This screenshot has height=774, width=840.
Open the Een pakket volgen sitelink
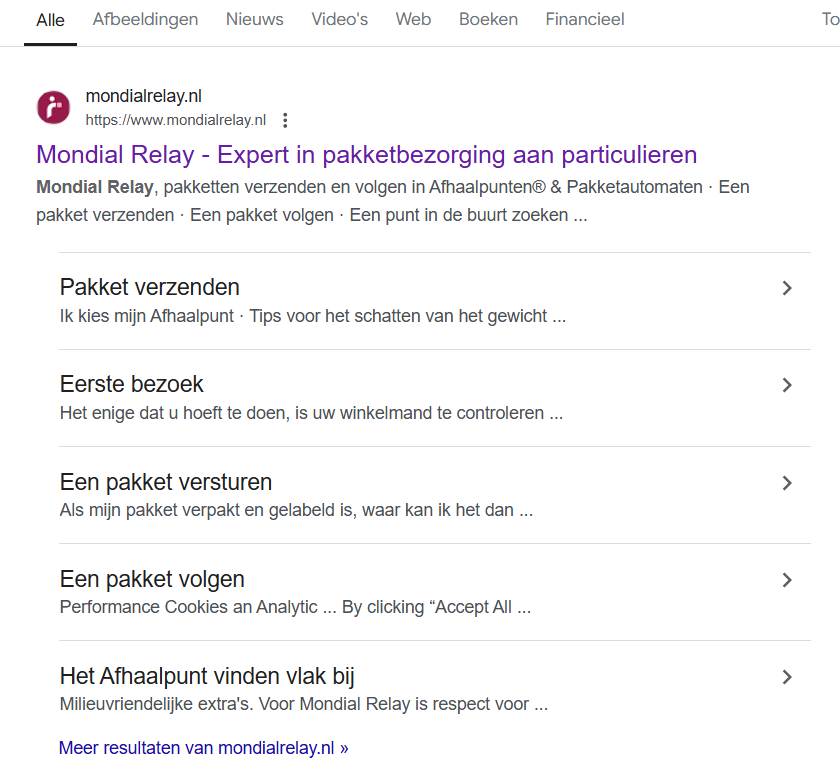(152, 579)
